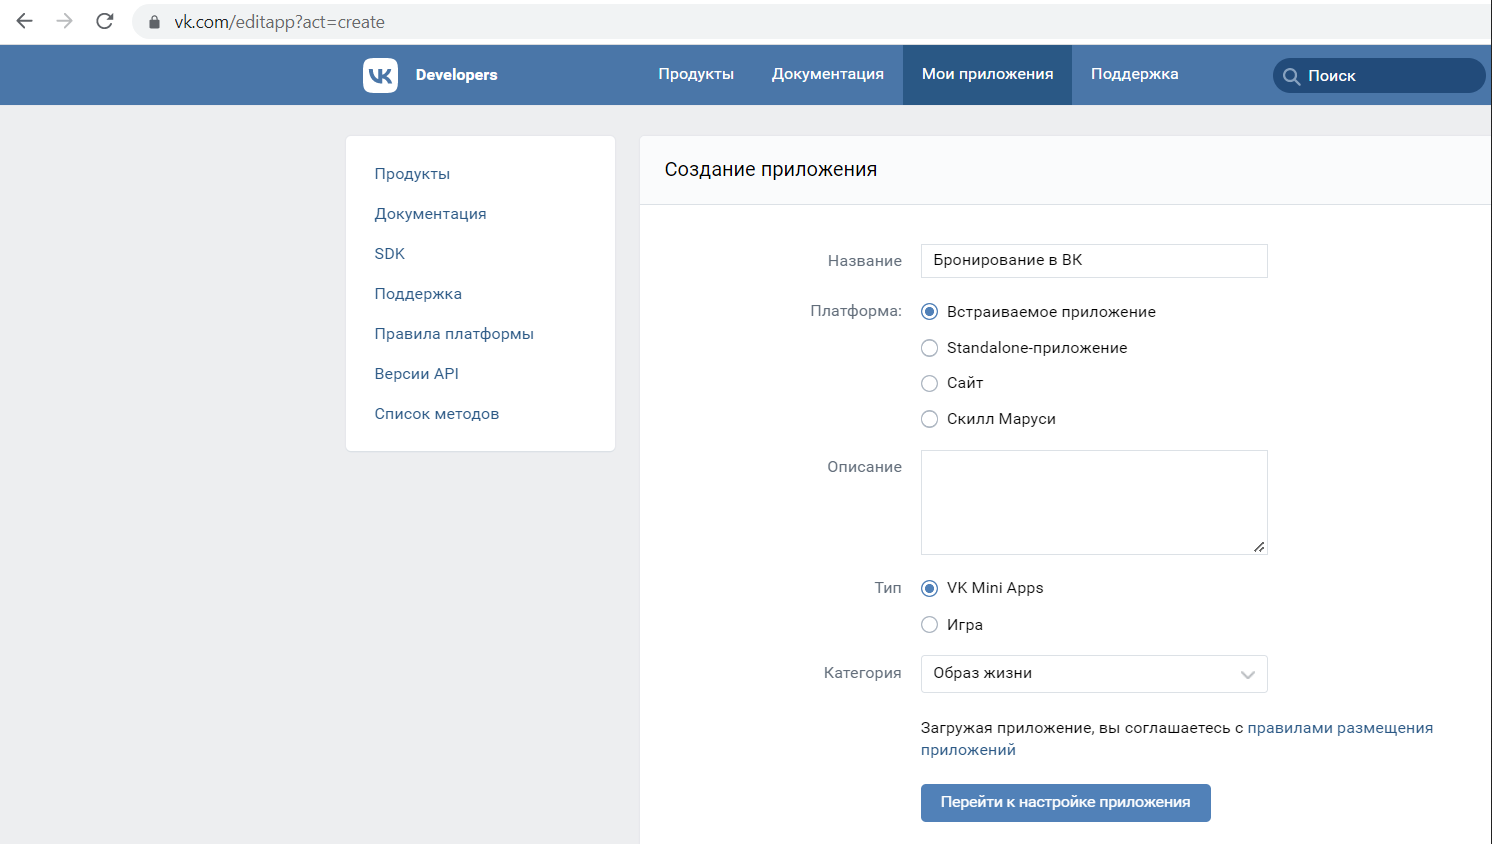This screenshot has width=1492, height=844.
Task: Click the browser forward arrow
Action: pyautogui.click(x=65, y=21)
